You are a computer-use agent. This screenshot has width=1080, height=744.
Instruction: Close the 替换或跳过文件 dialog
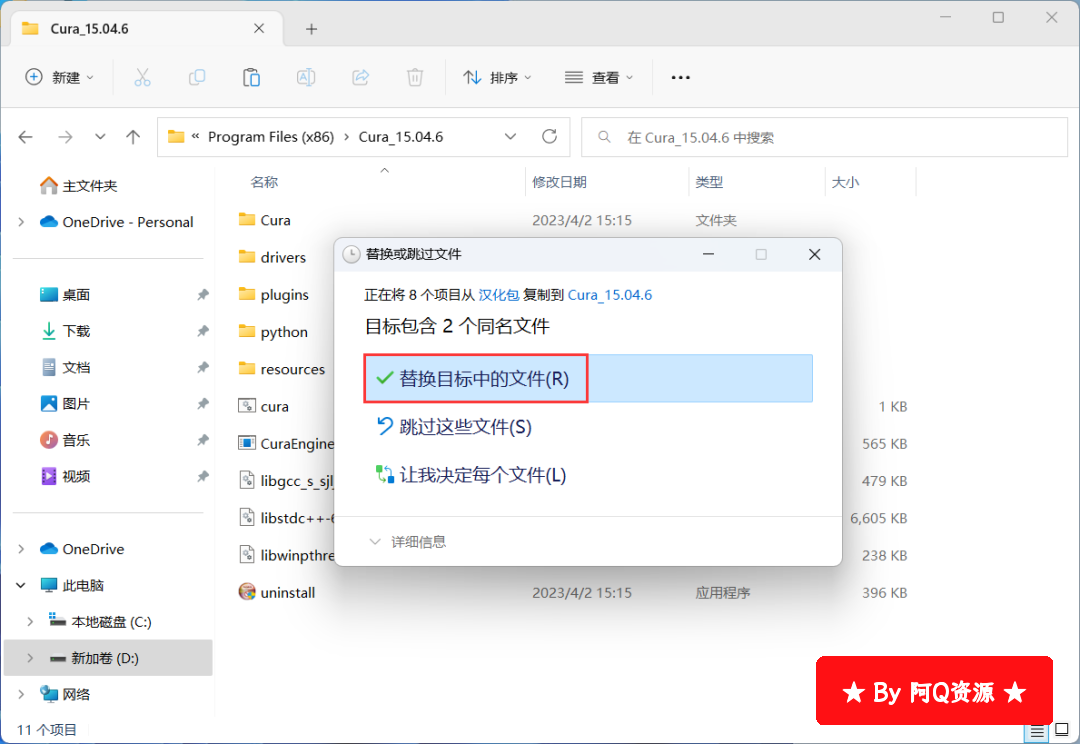point(814,254)
